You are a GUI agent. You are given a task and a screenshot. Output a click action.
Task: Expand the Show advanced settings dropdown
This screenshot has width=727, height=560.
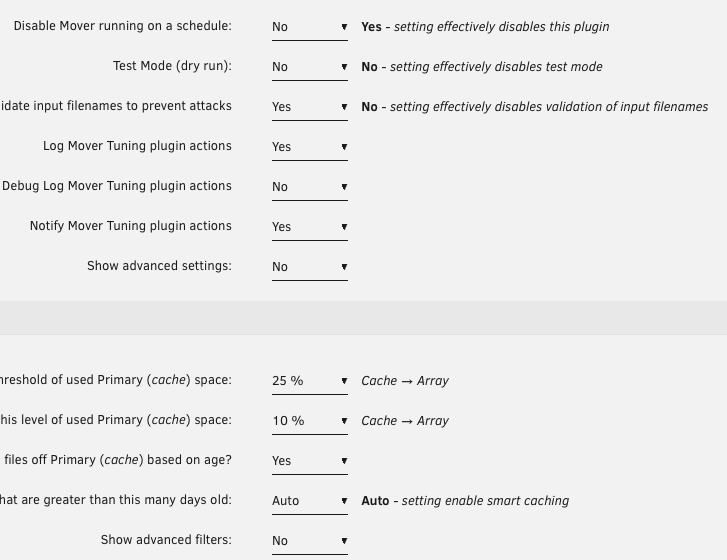(x=310, y=267)
